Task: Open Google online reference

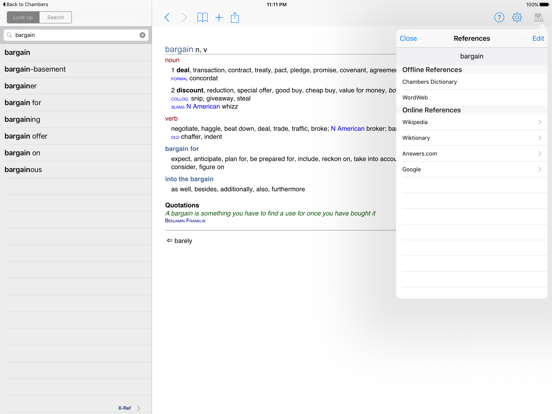Action: [x=472, y=169]
